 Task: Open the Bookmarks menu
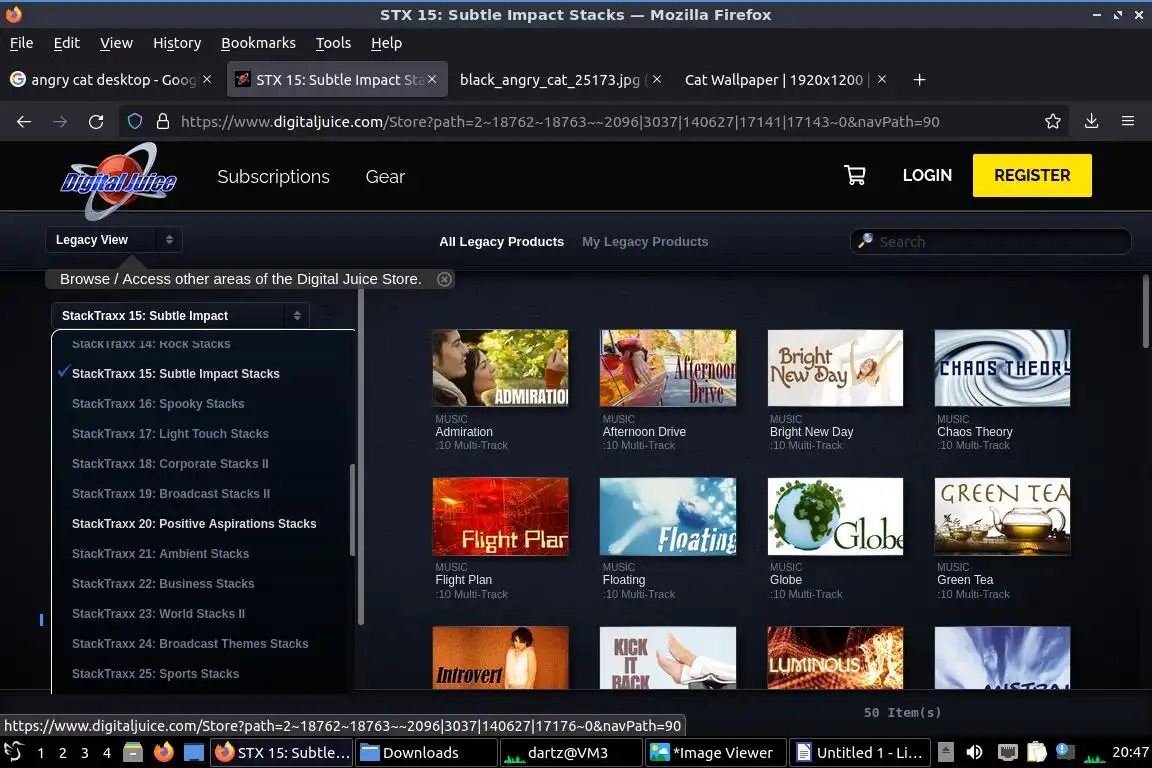click(x=258, y=43)
